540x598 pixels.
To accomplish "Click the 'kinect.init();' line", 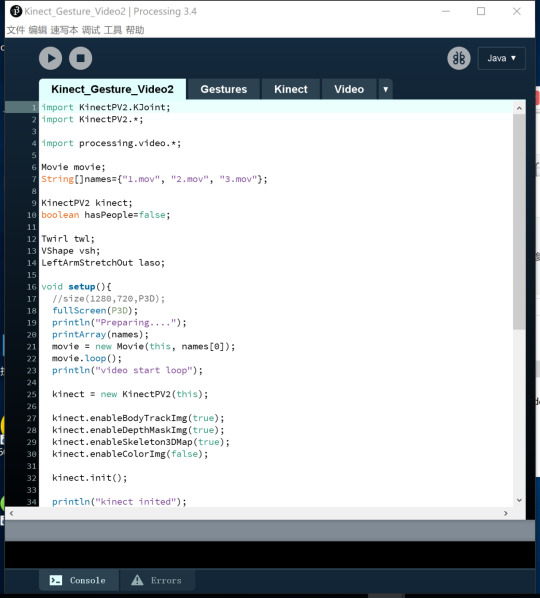I will coord(90,478).
